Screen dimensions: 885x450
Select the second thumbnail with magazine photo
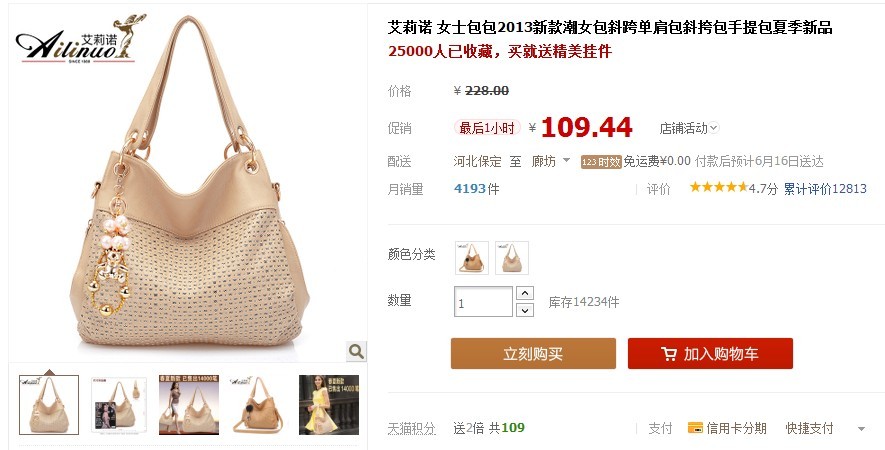(119, 405)
